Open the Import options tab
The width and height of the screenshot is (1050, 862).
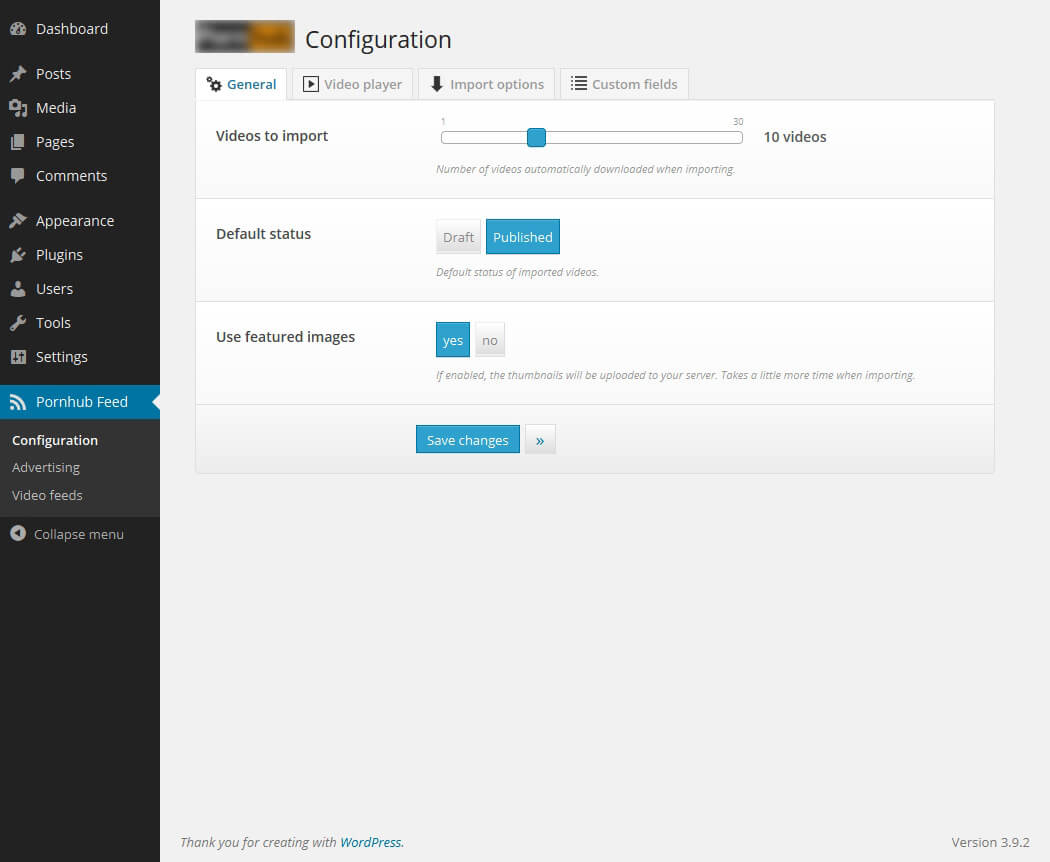(487, 84)
